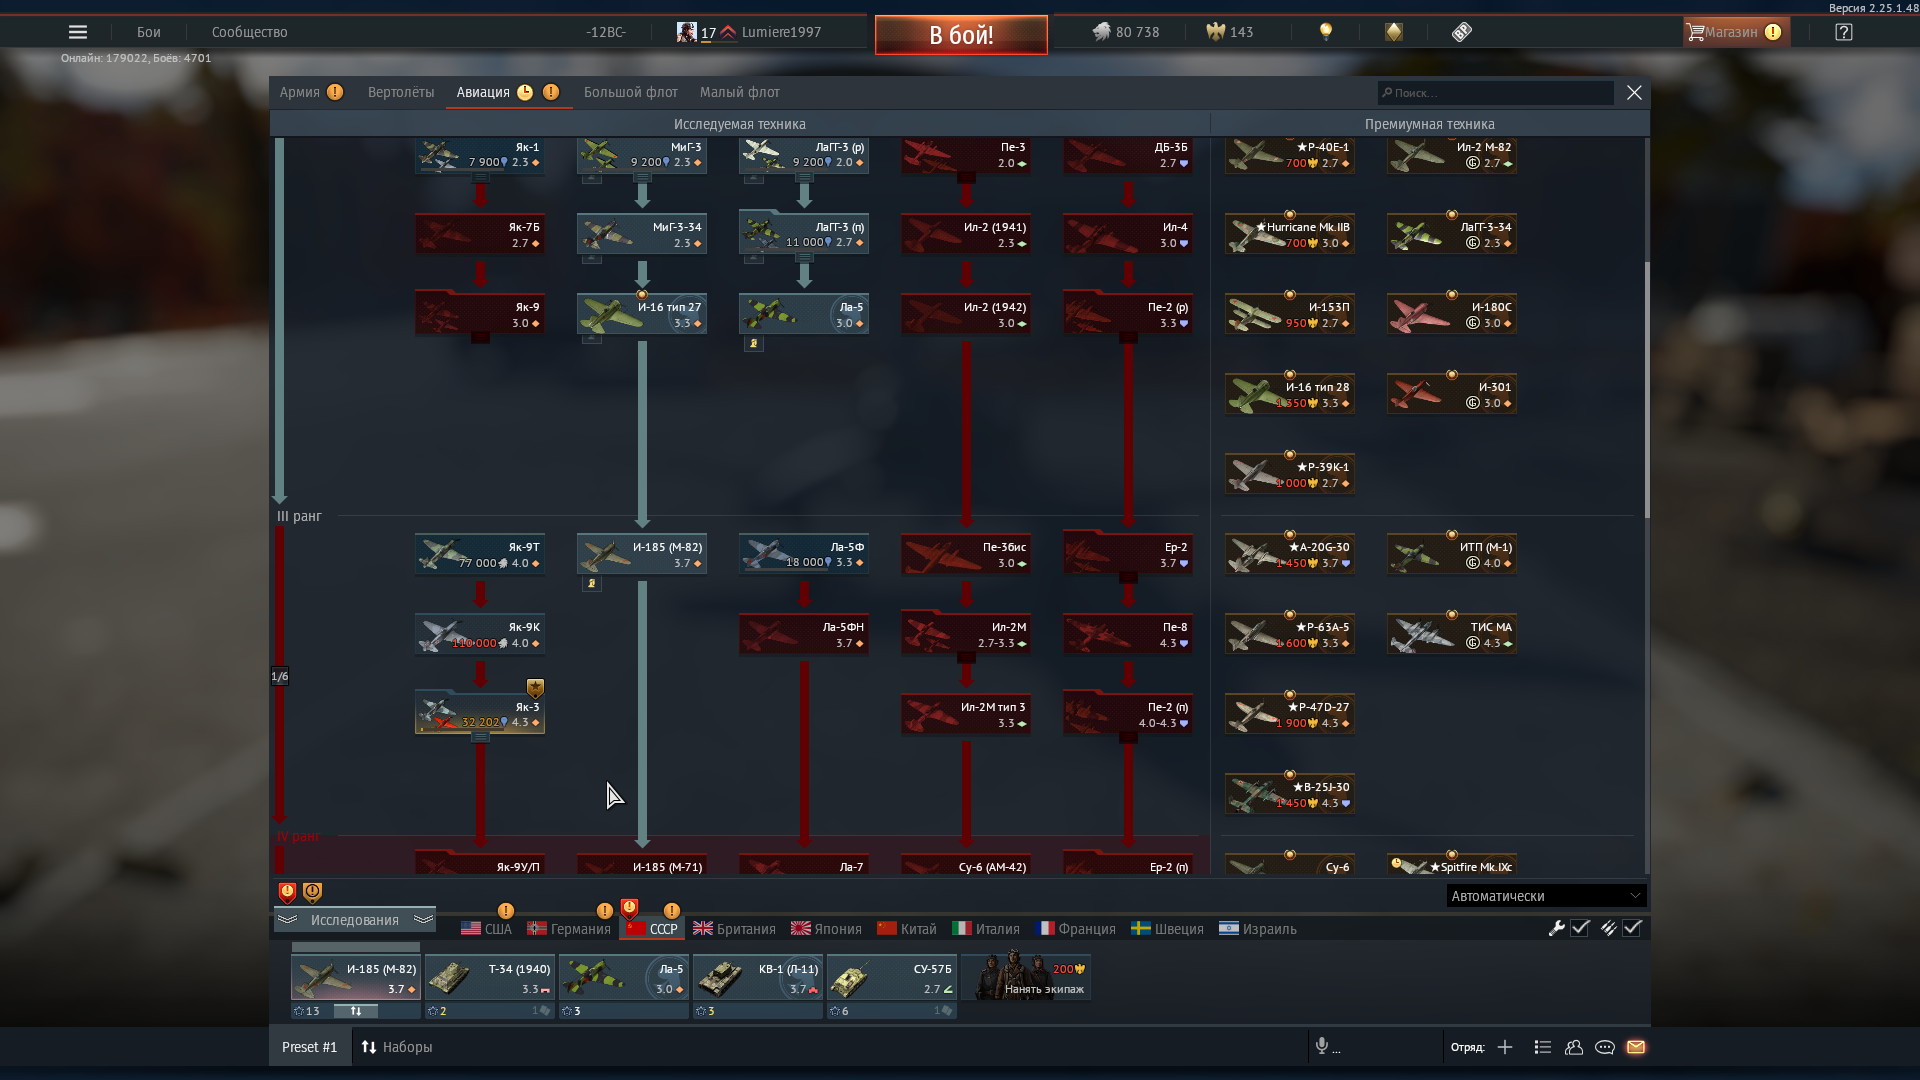Viewport: 1920px width, 1080px height.
Task: Collapse the Исследования panel toggle
Action: point(355,920)
